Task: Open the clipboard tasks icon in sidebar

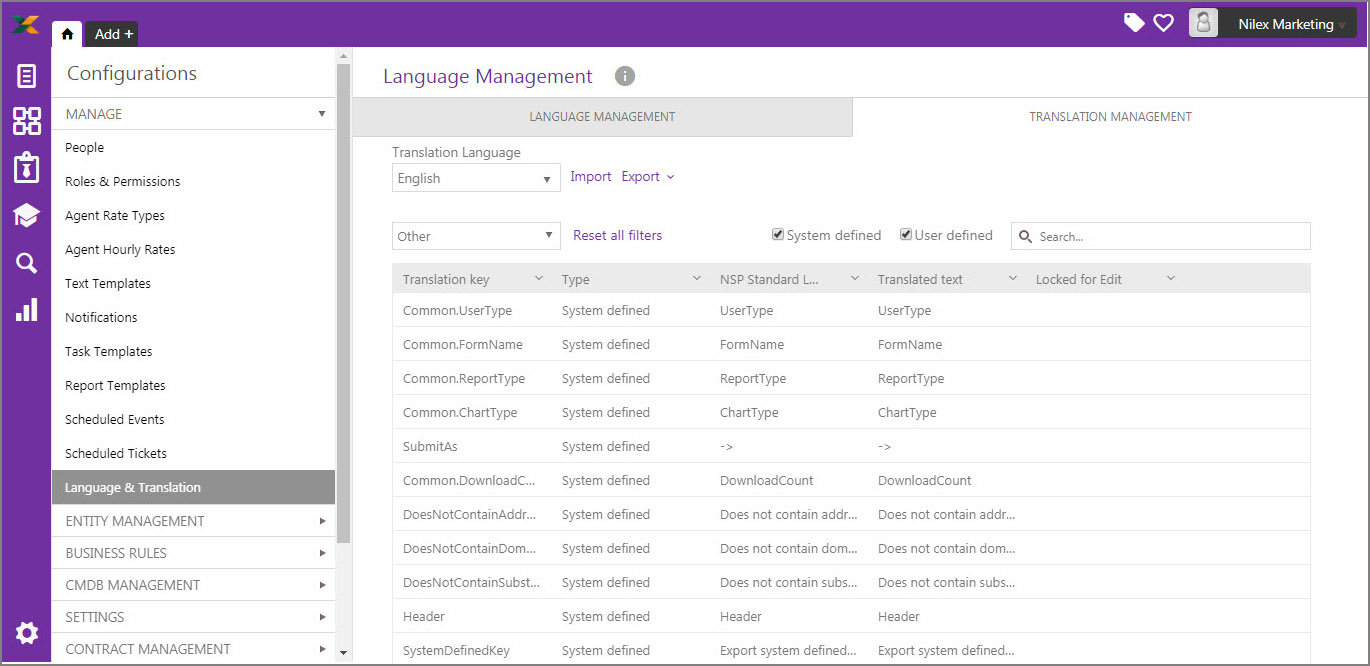Action: (x=27, y=168)
